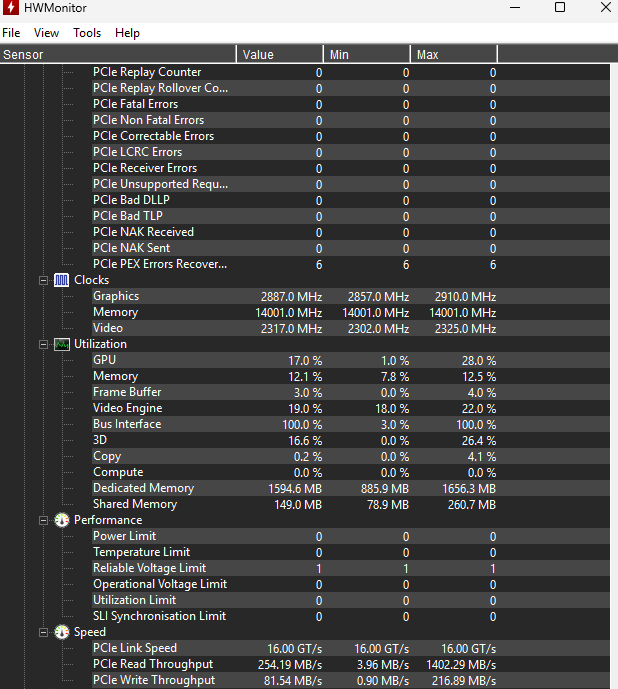Select the Power Limit row
Viewport: 618px width, 689px height.
(351, 537)
